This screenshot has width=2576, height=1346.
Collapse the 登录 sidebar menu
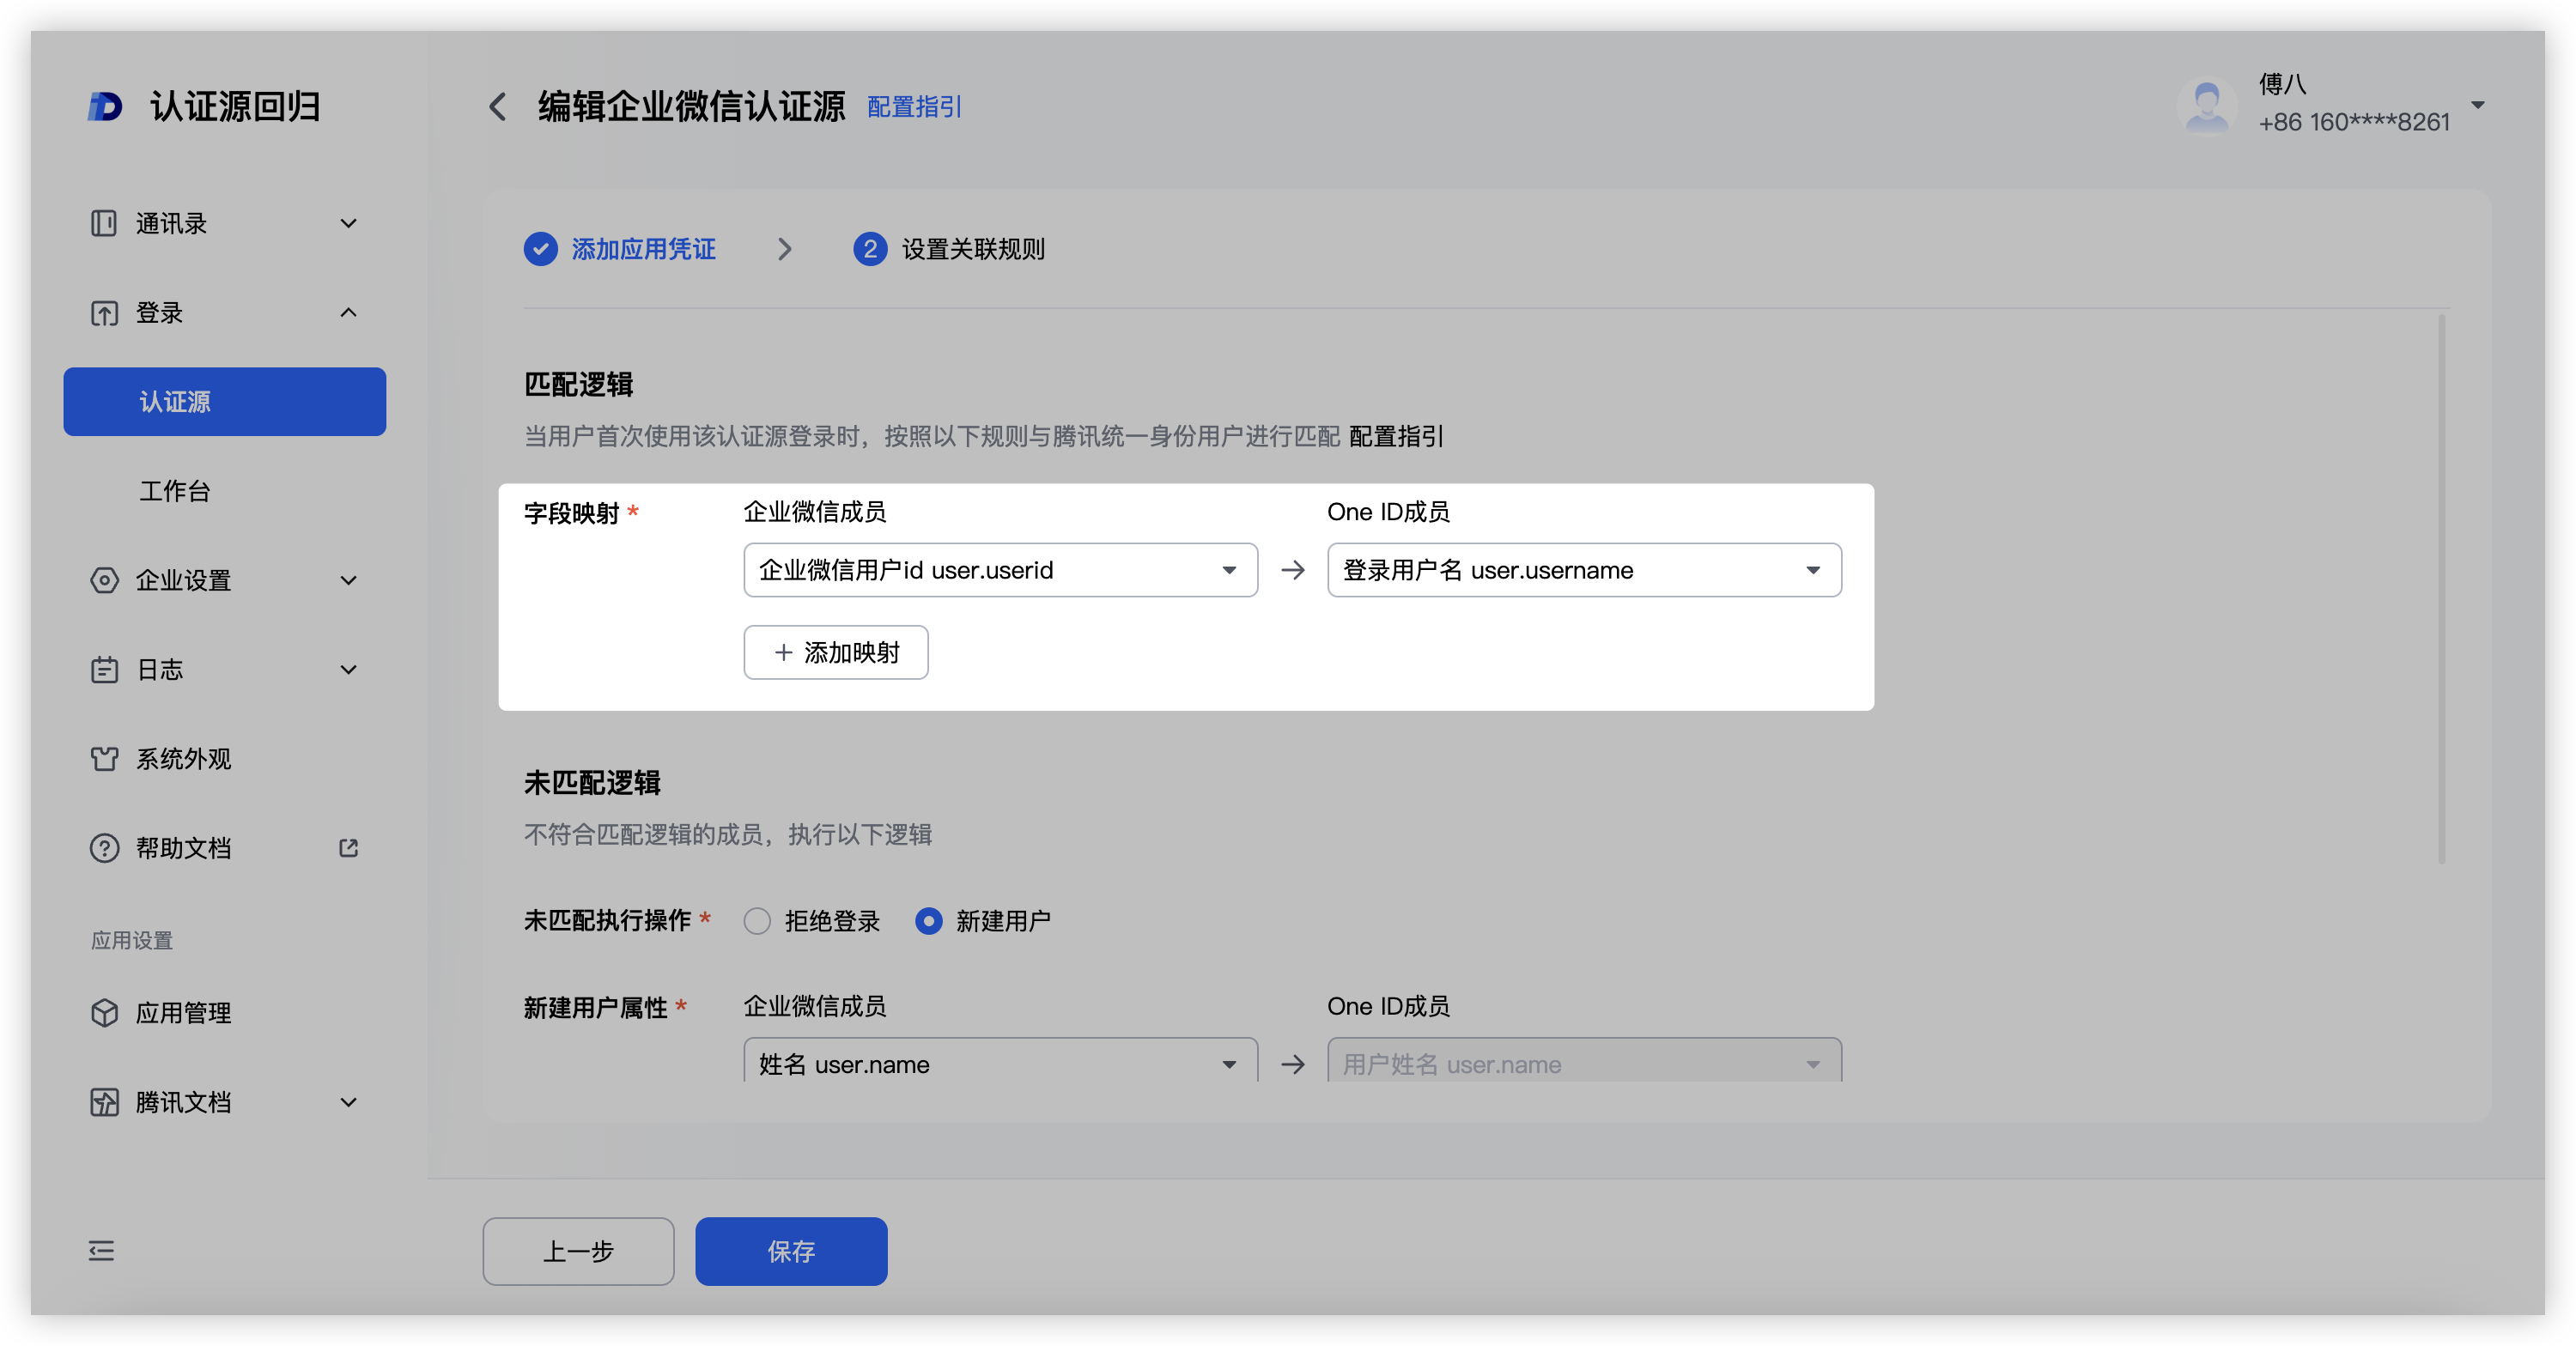click(348, 313)
